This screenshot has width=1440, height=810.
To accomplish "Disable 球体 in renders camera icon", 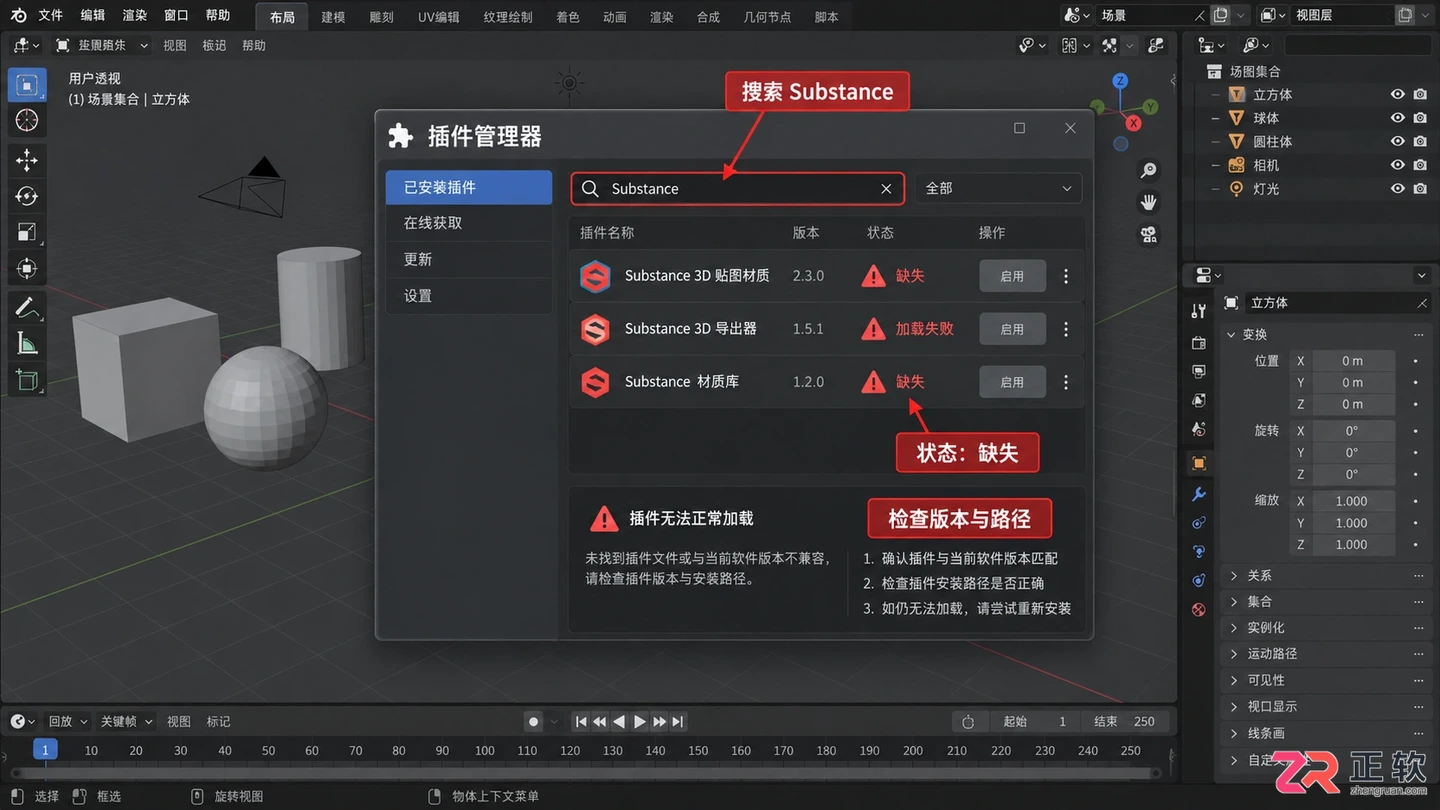I will (x=1420, y=118).
